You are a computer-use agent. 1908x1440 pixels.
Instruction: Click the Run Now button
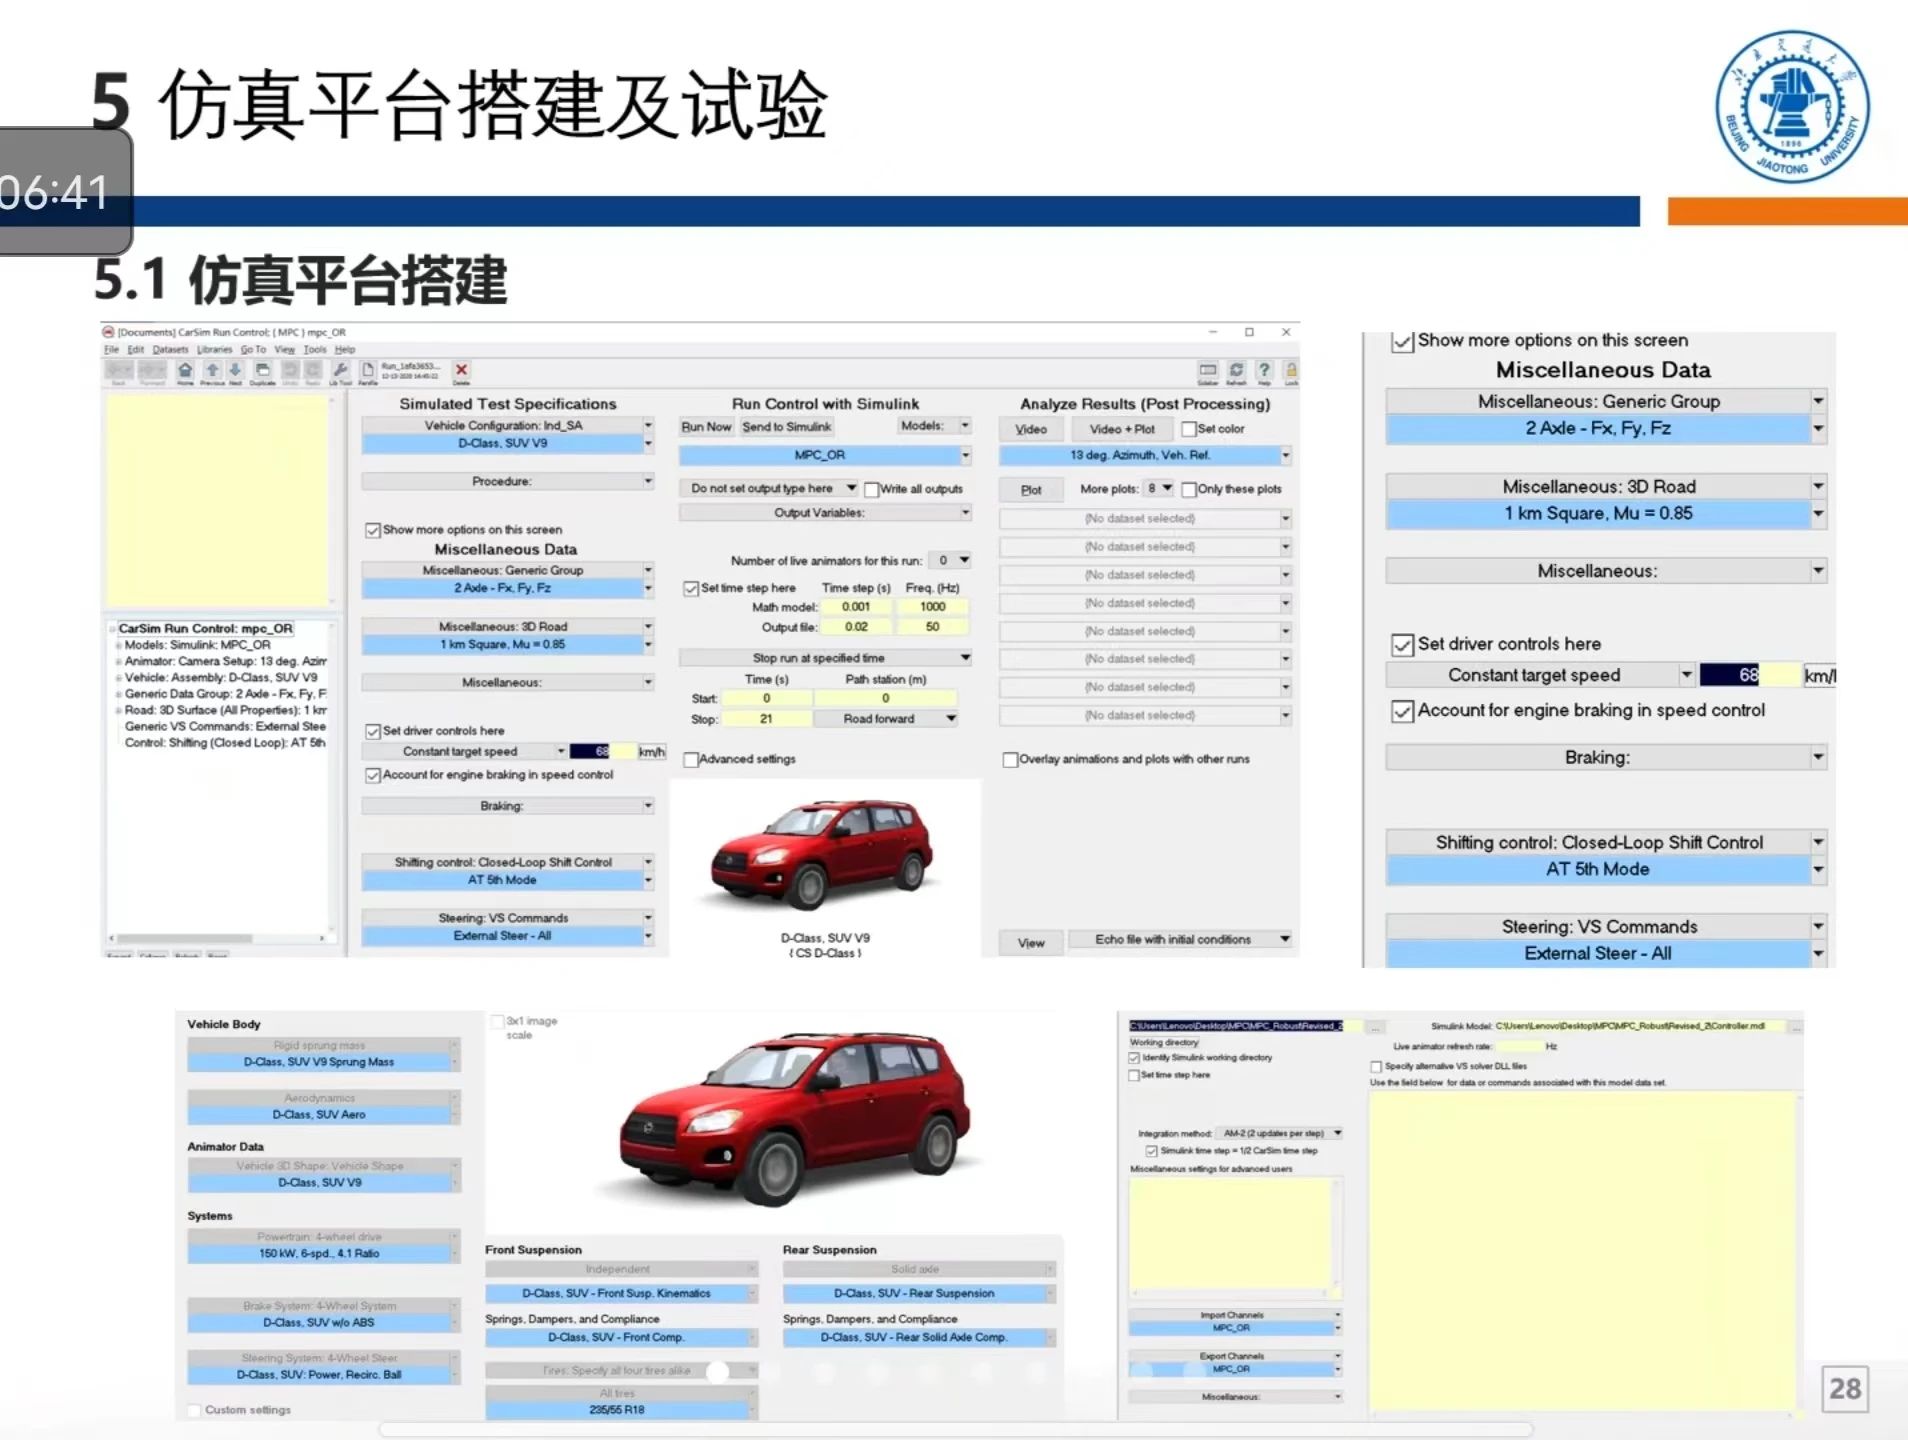(706, 427)
